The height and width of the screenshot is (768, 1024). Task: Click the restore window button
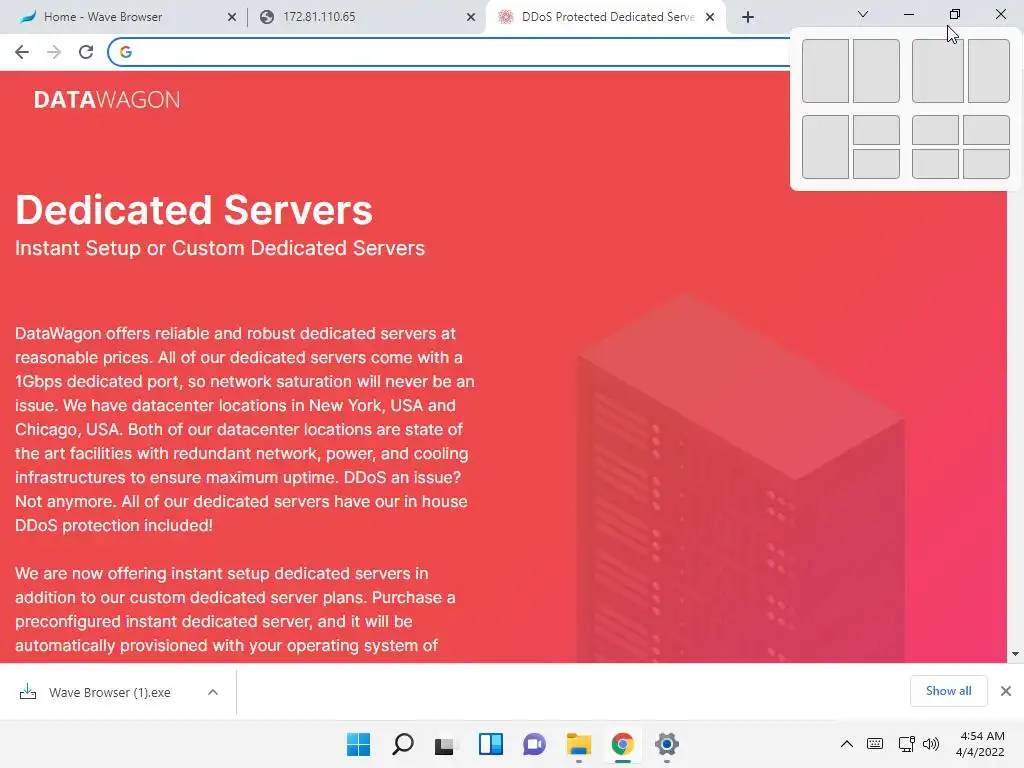955,14
